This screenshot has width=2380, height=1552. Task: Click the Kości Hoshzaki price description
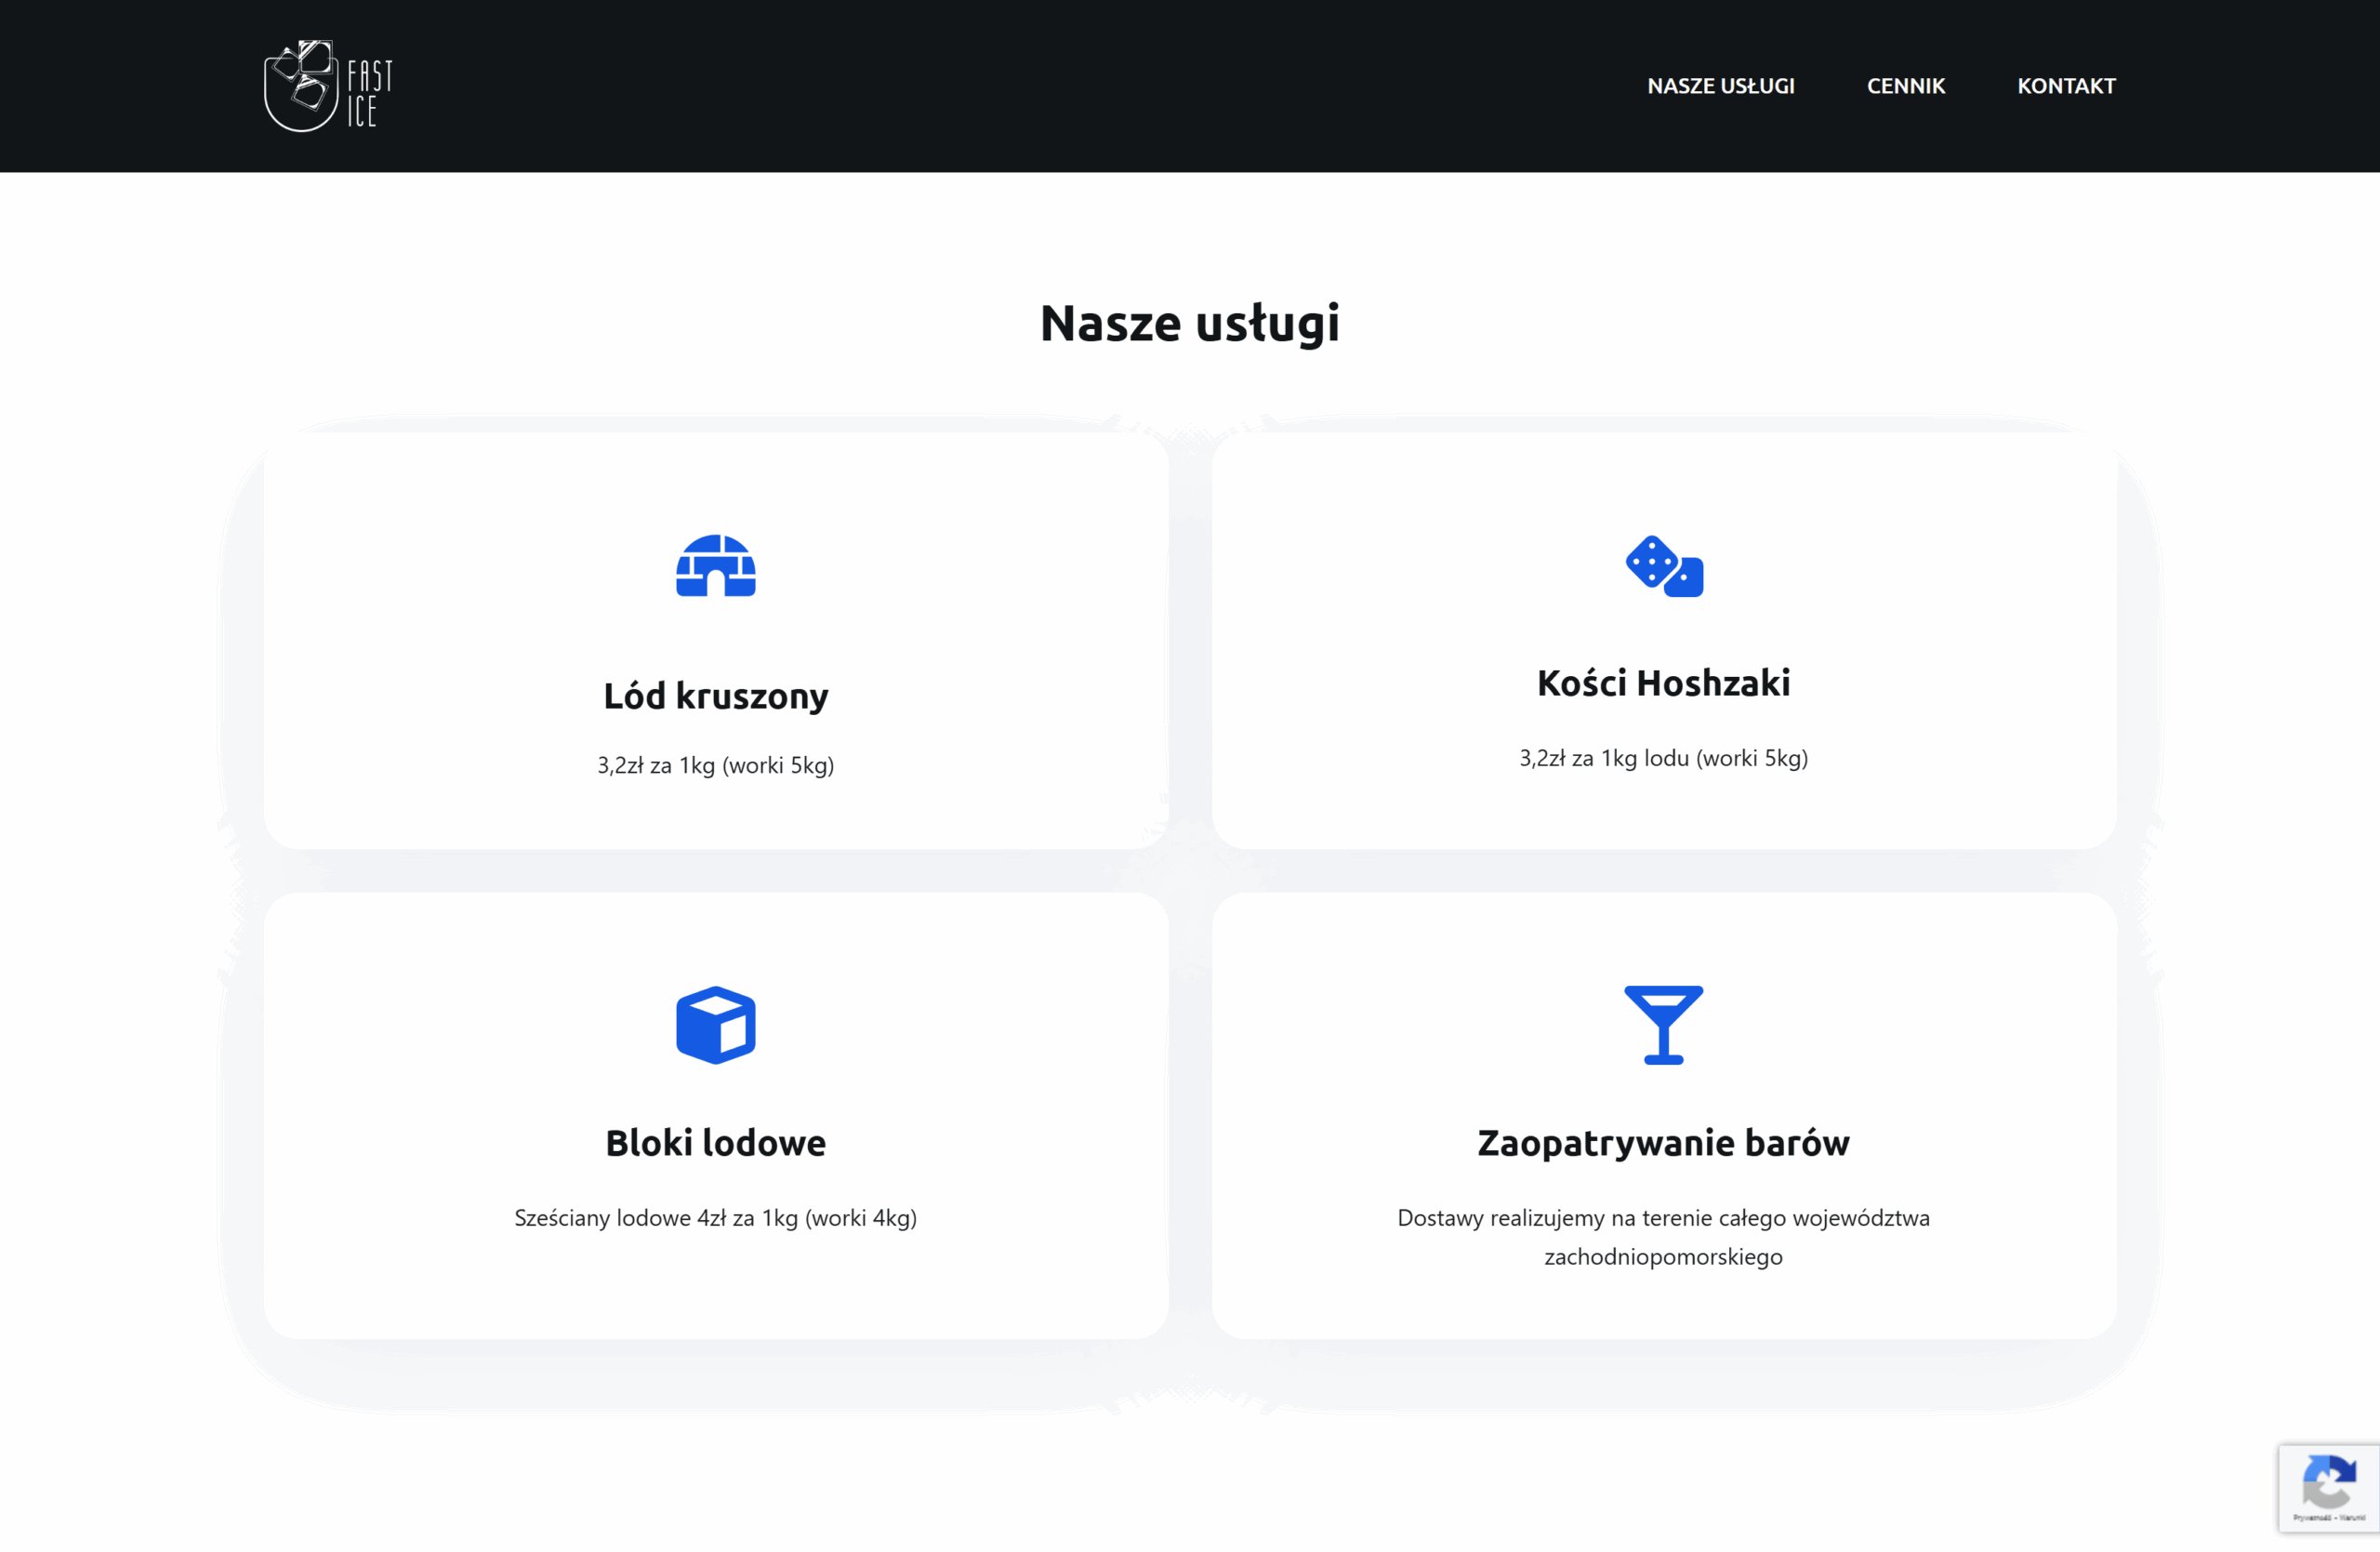[1663, 758]
